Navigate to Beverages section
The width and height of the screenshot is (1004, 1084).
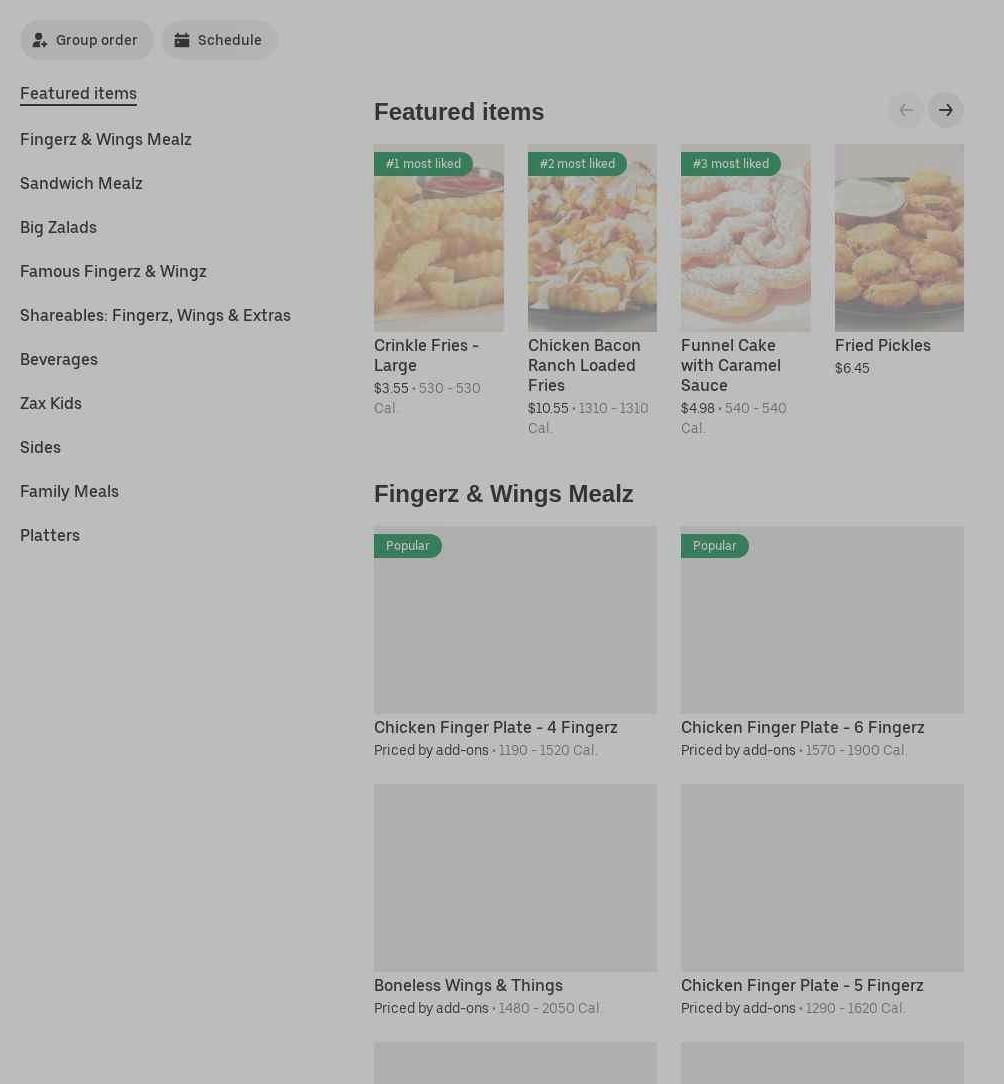59,359
